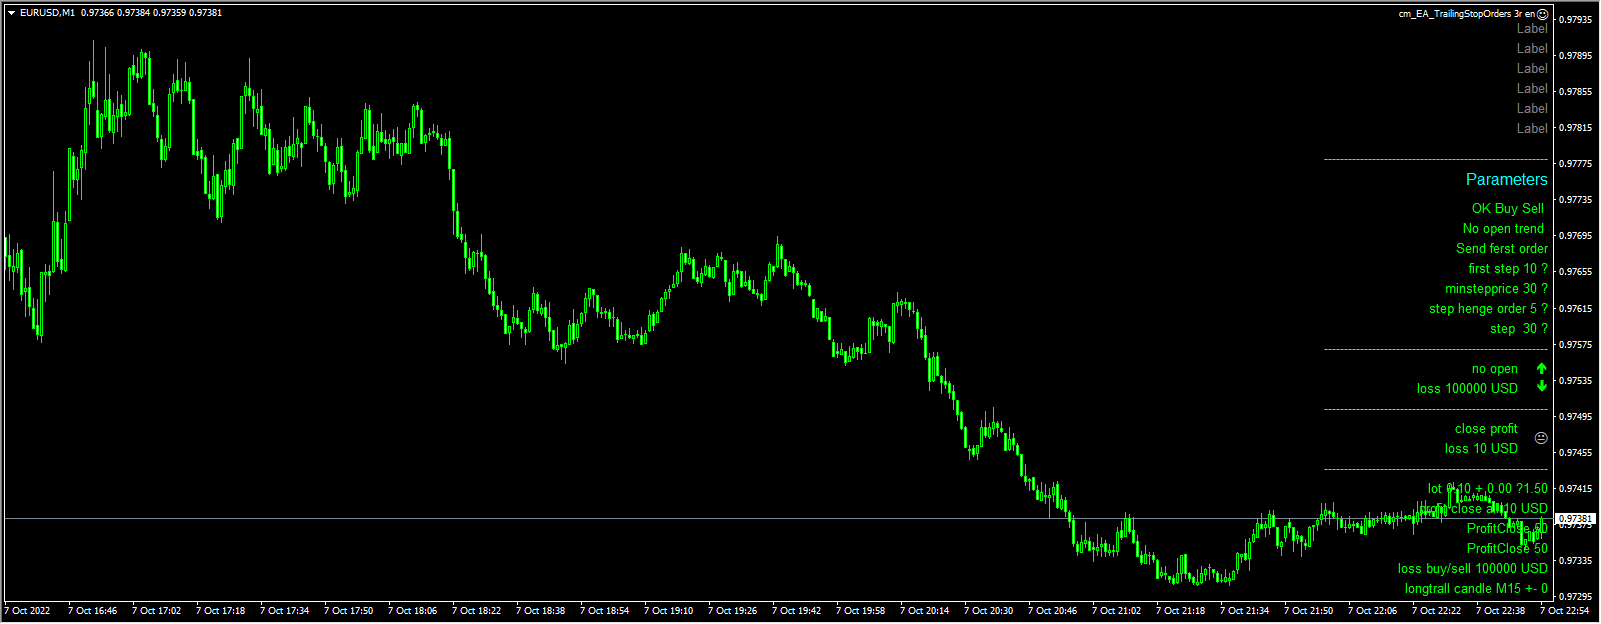Click the smiley icon next to the EA name
The image size is (1601, 624).
tap(1543, 14)
